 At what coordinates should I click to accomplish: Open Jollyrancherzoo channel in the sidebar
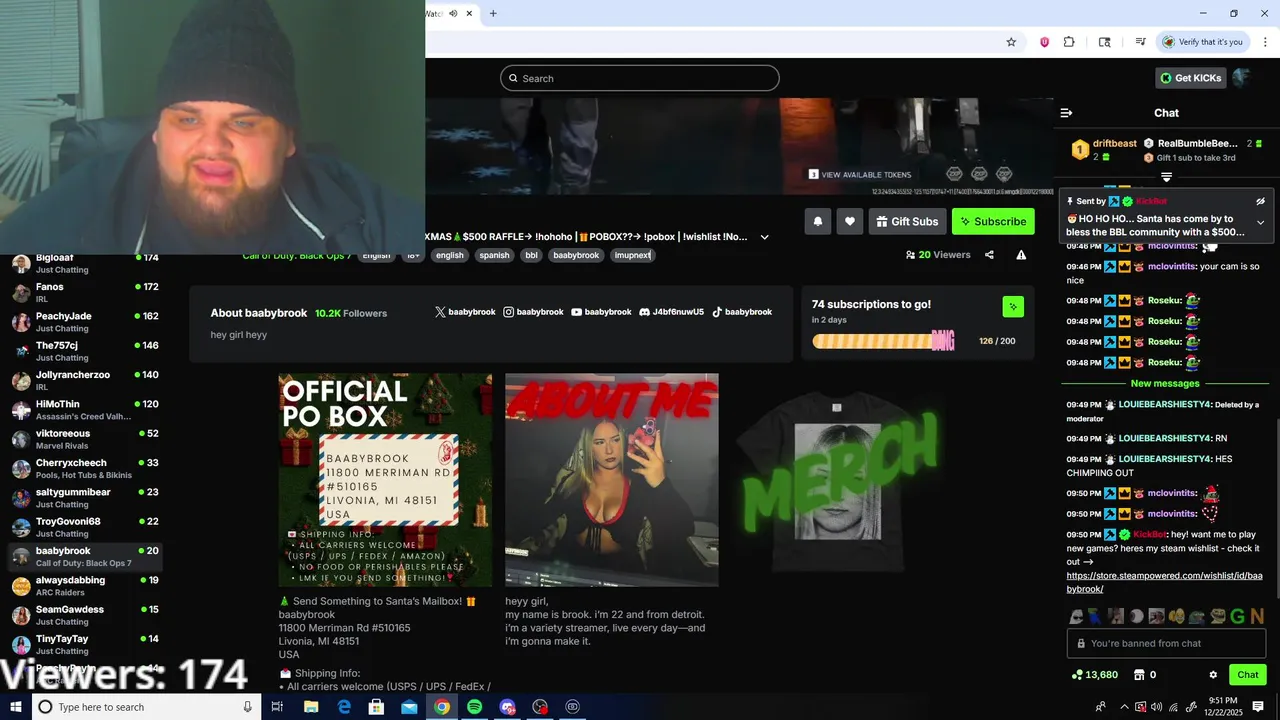85,380
